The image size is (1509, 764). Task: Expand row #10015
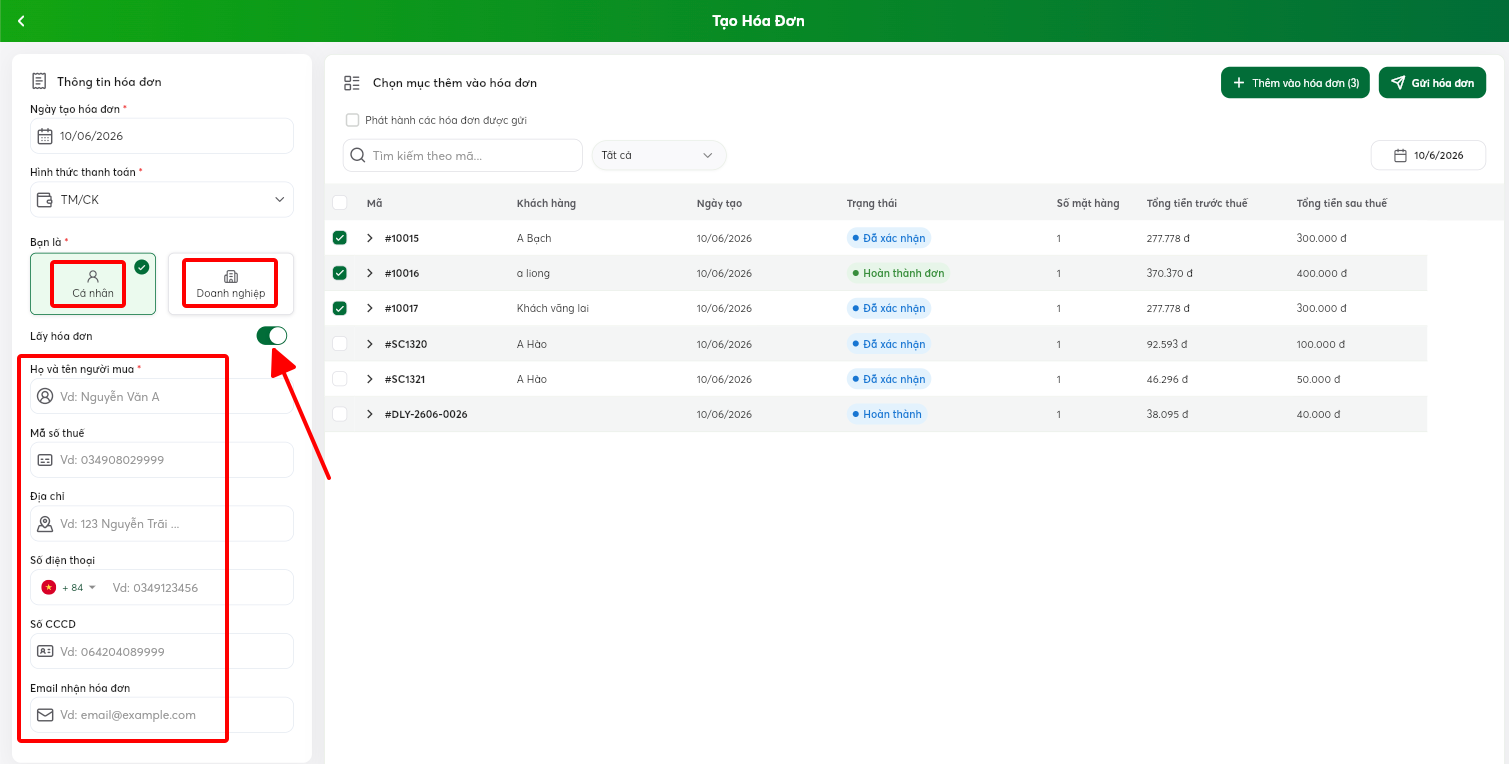click(x=370, y=238)
